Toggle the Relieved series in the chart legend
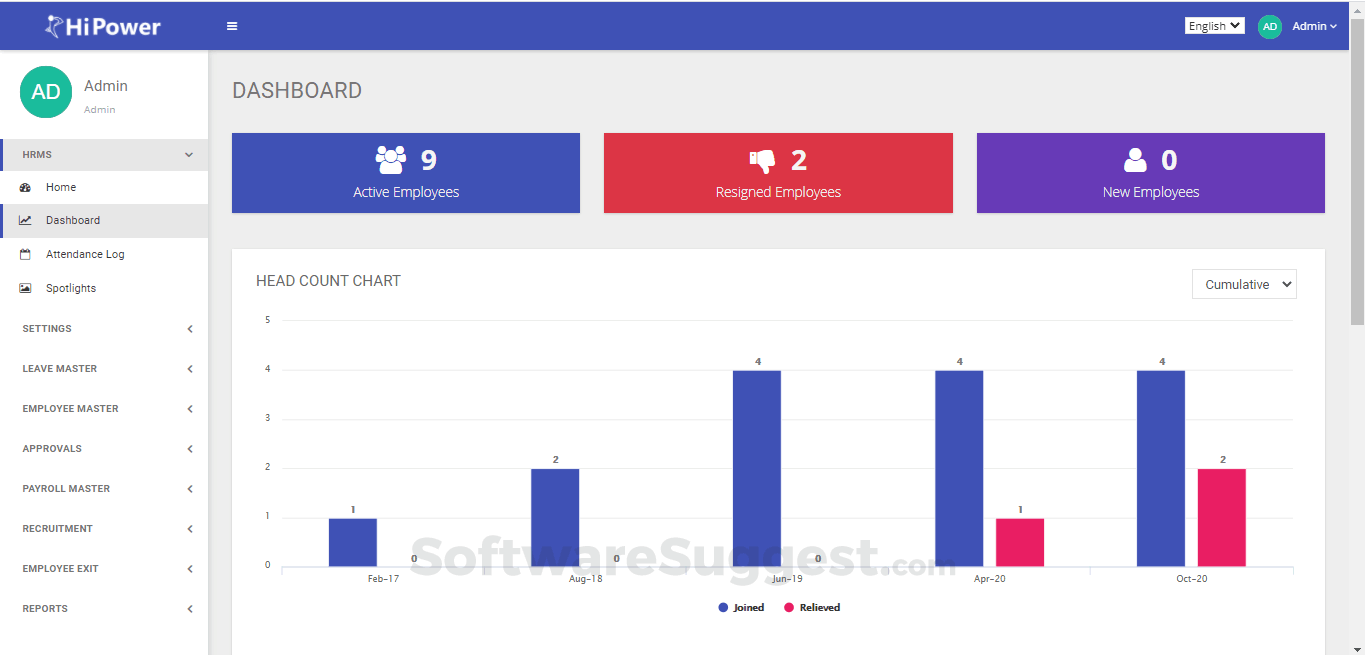1365x655 pixels. (812, 607)
